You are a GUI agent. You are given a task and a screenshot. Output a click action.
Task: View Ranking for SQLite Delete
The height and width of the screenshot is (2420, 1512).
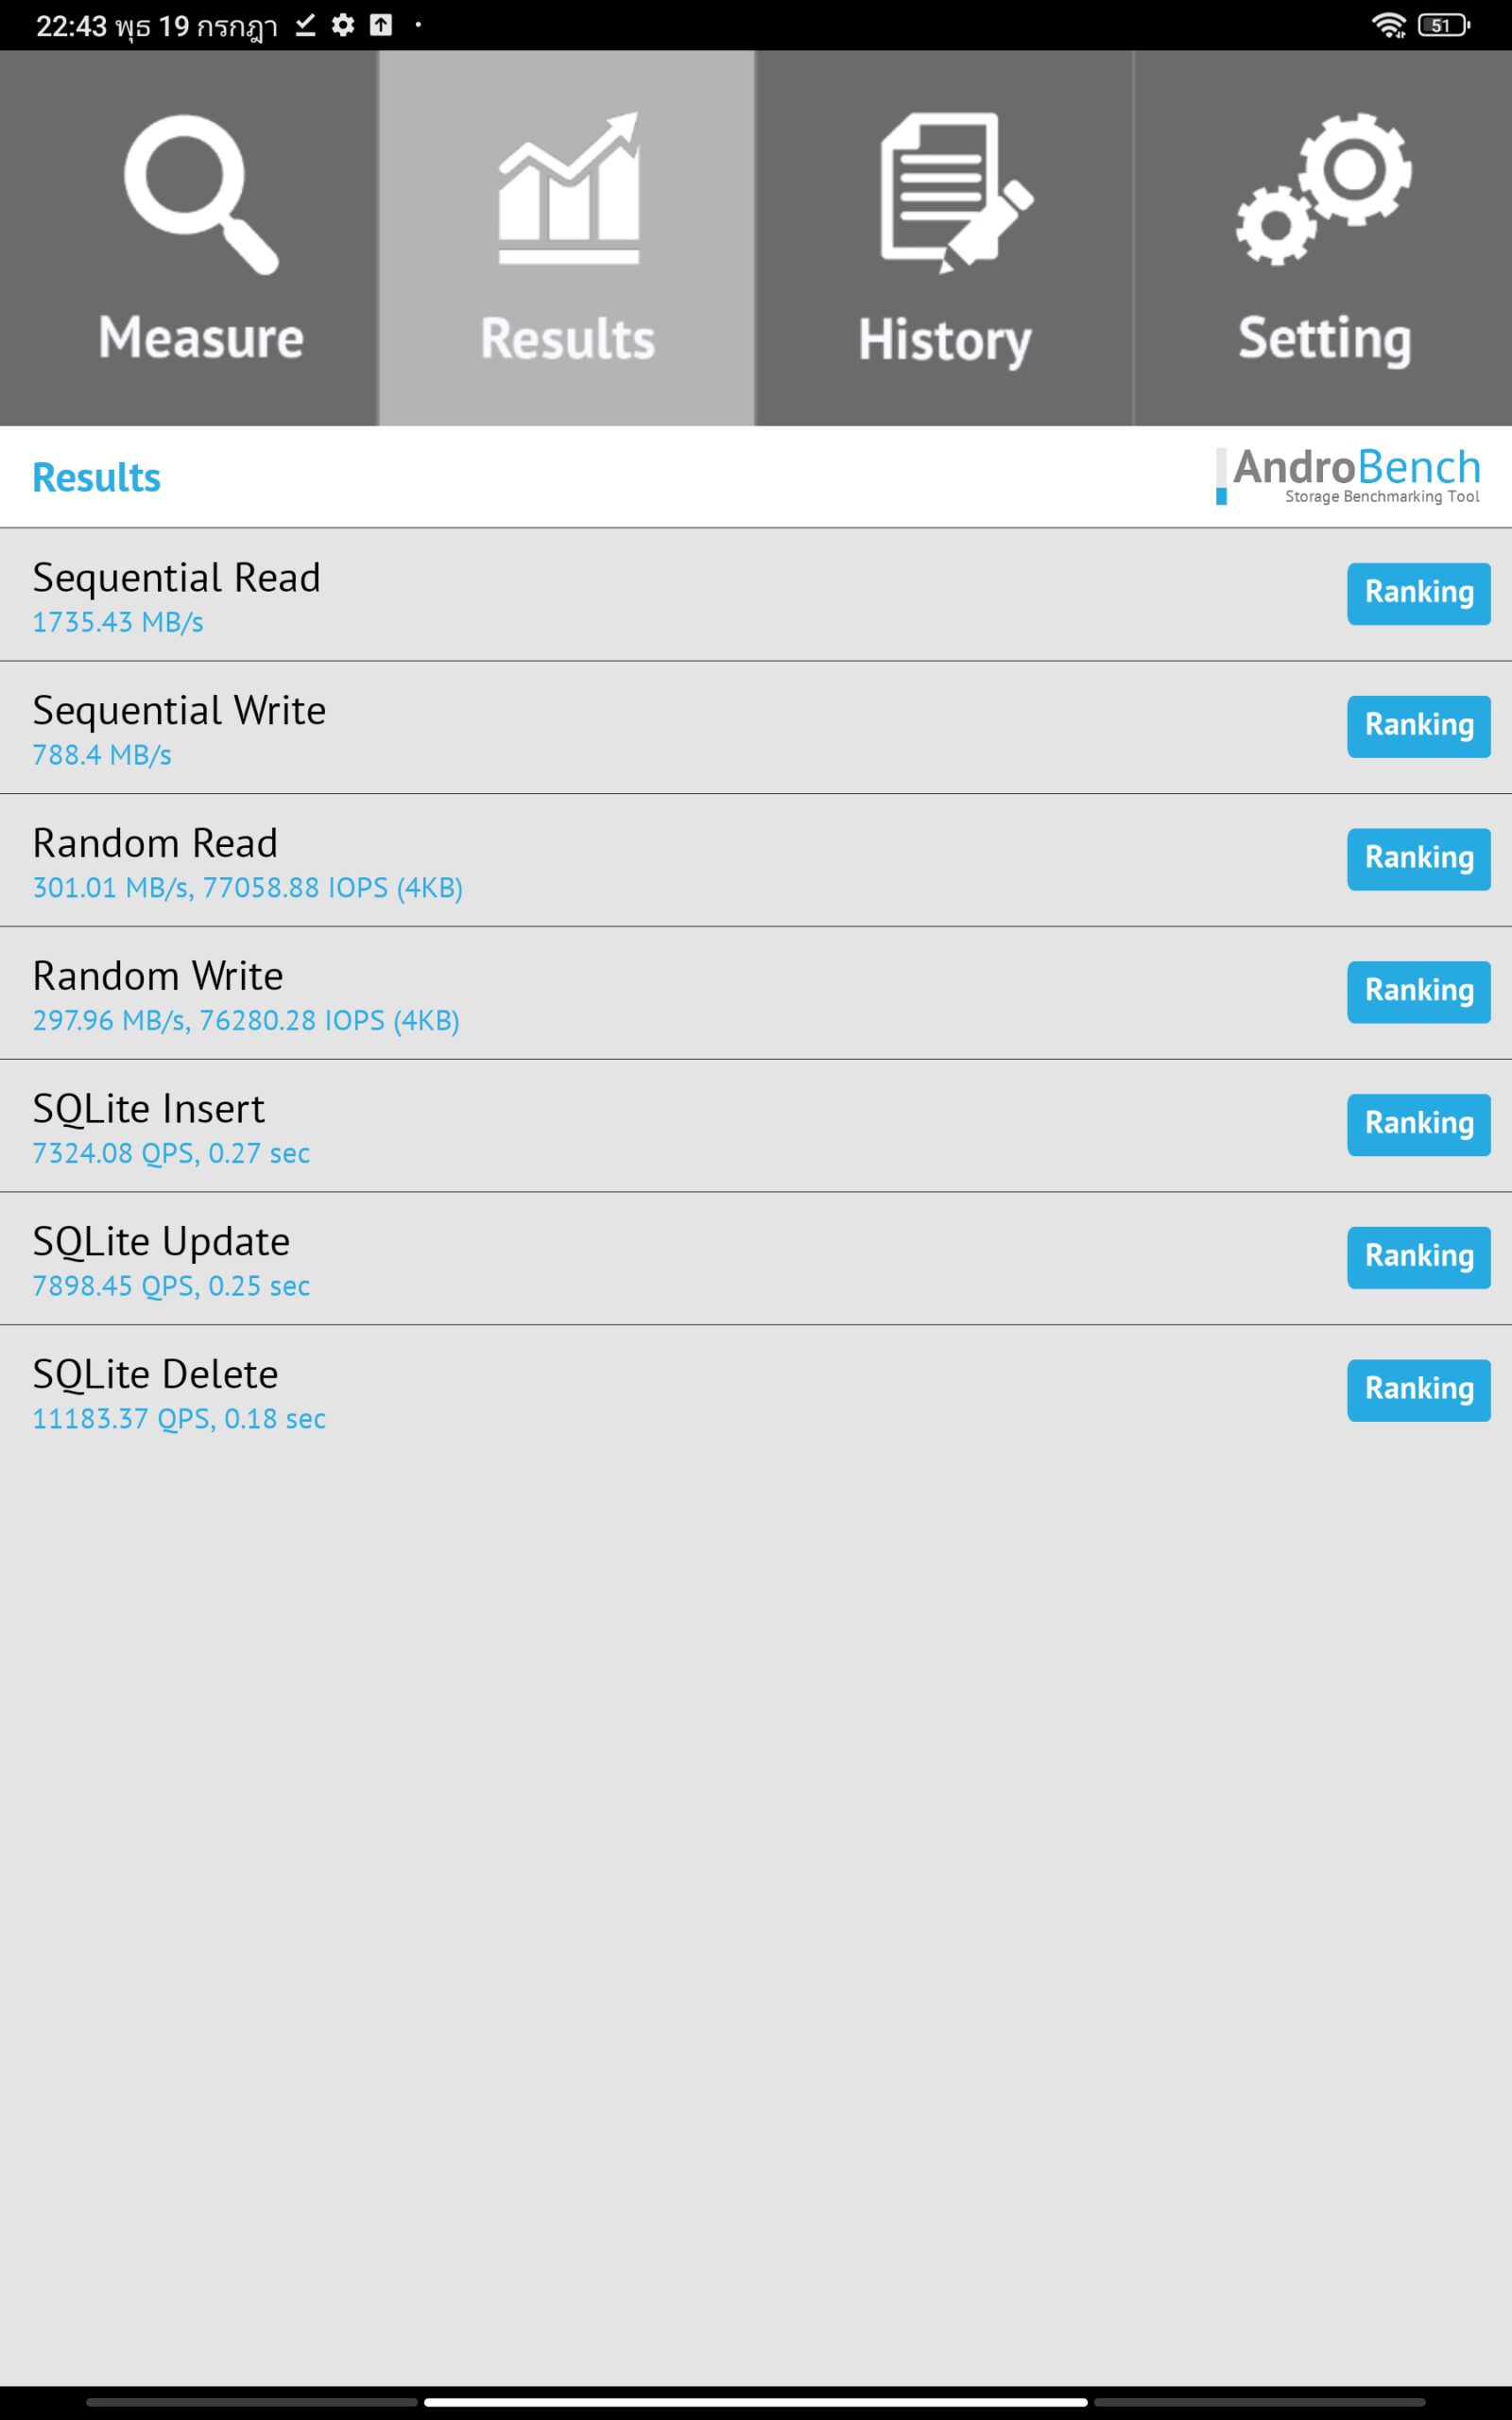[1418, 1389]
